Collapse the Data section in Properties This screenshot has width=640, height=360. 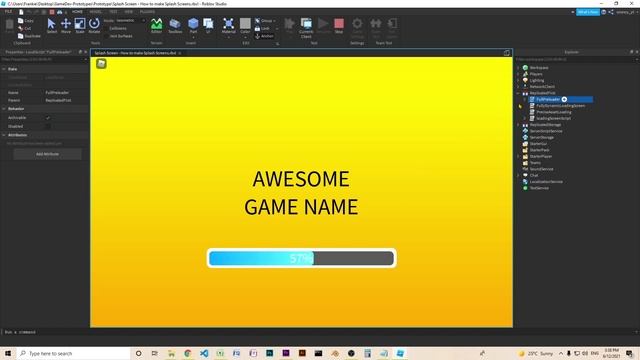pos(4,69)
